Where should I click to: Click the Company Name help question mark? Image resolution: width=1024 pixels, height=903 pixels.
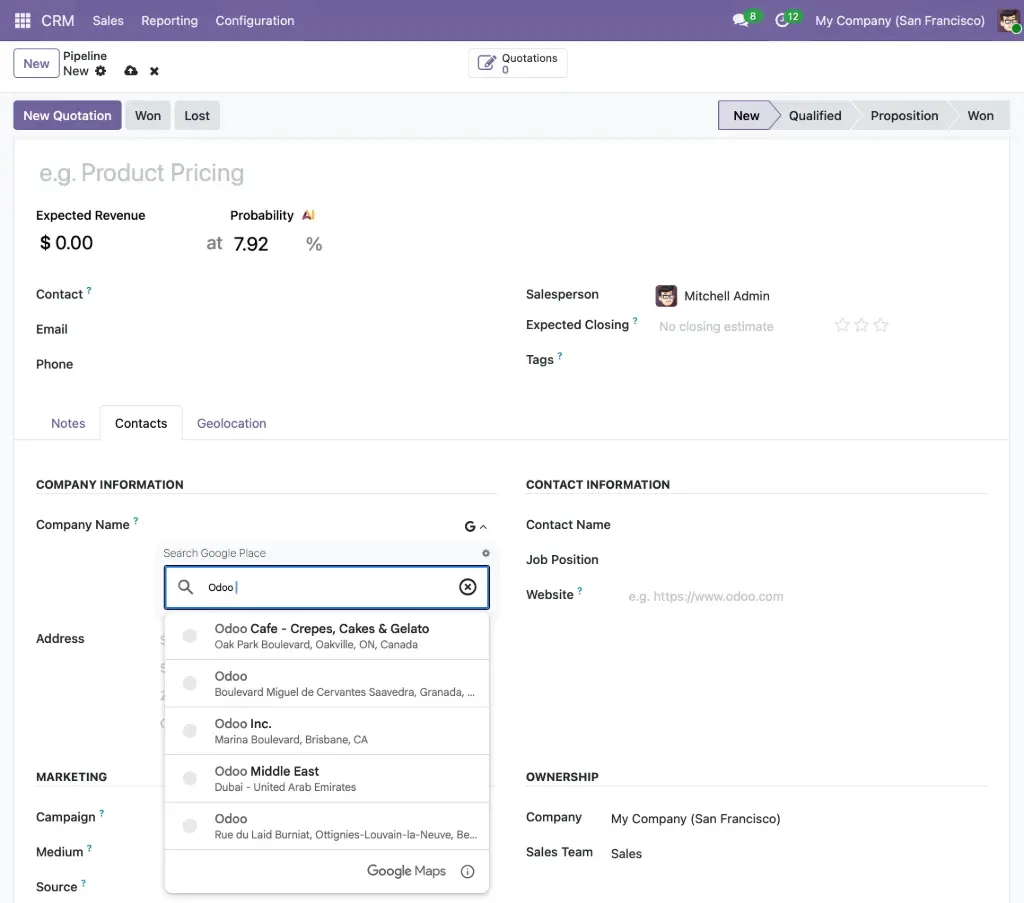click(136, 520)
